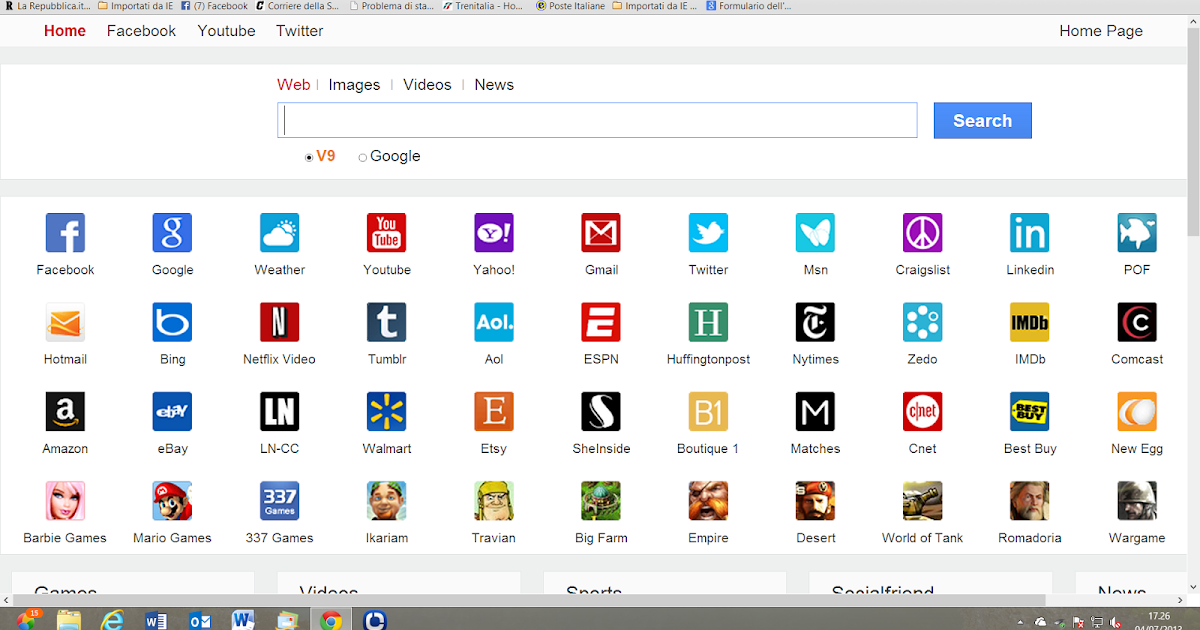The image size is (1200, 630).
Task: Launch the Yahoo! shortcut icon
Action: 494,233
